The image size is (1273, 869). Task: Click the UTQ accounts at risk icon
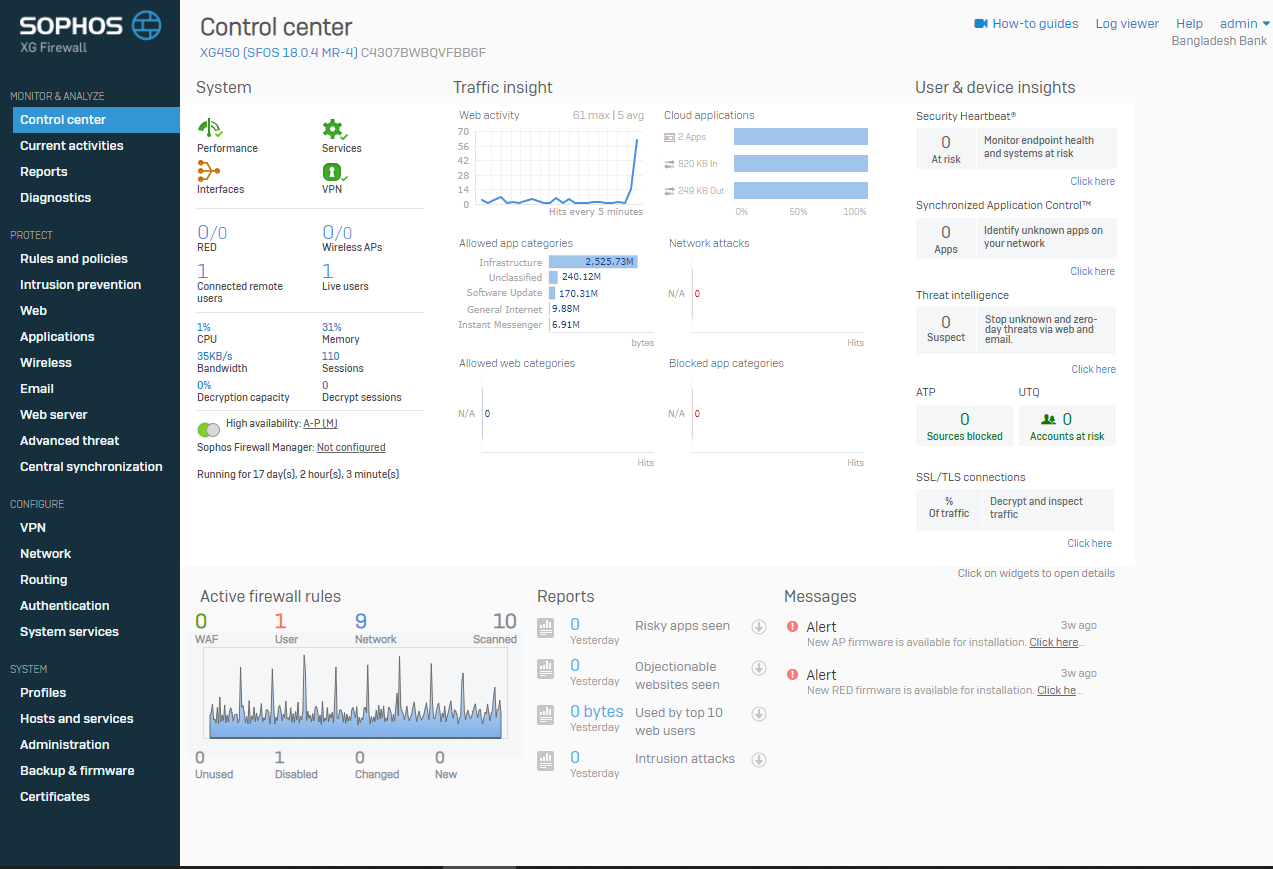click(x=1048, y=420)
